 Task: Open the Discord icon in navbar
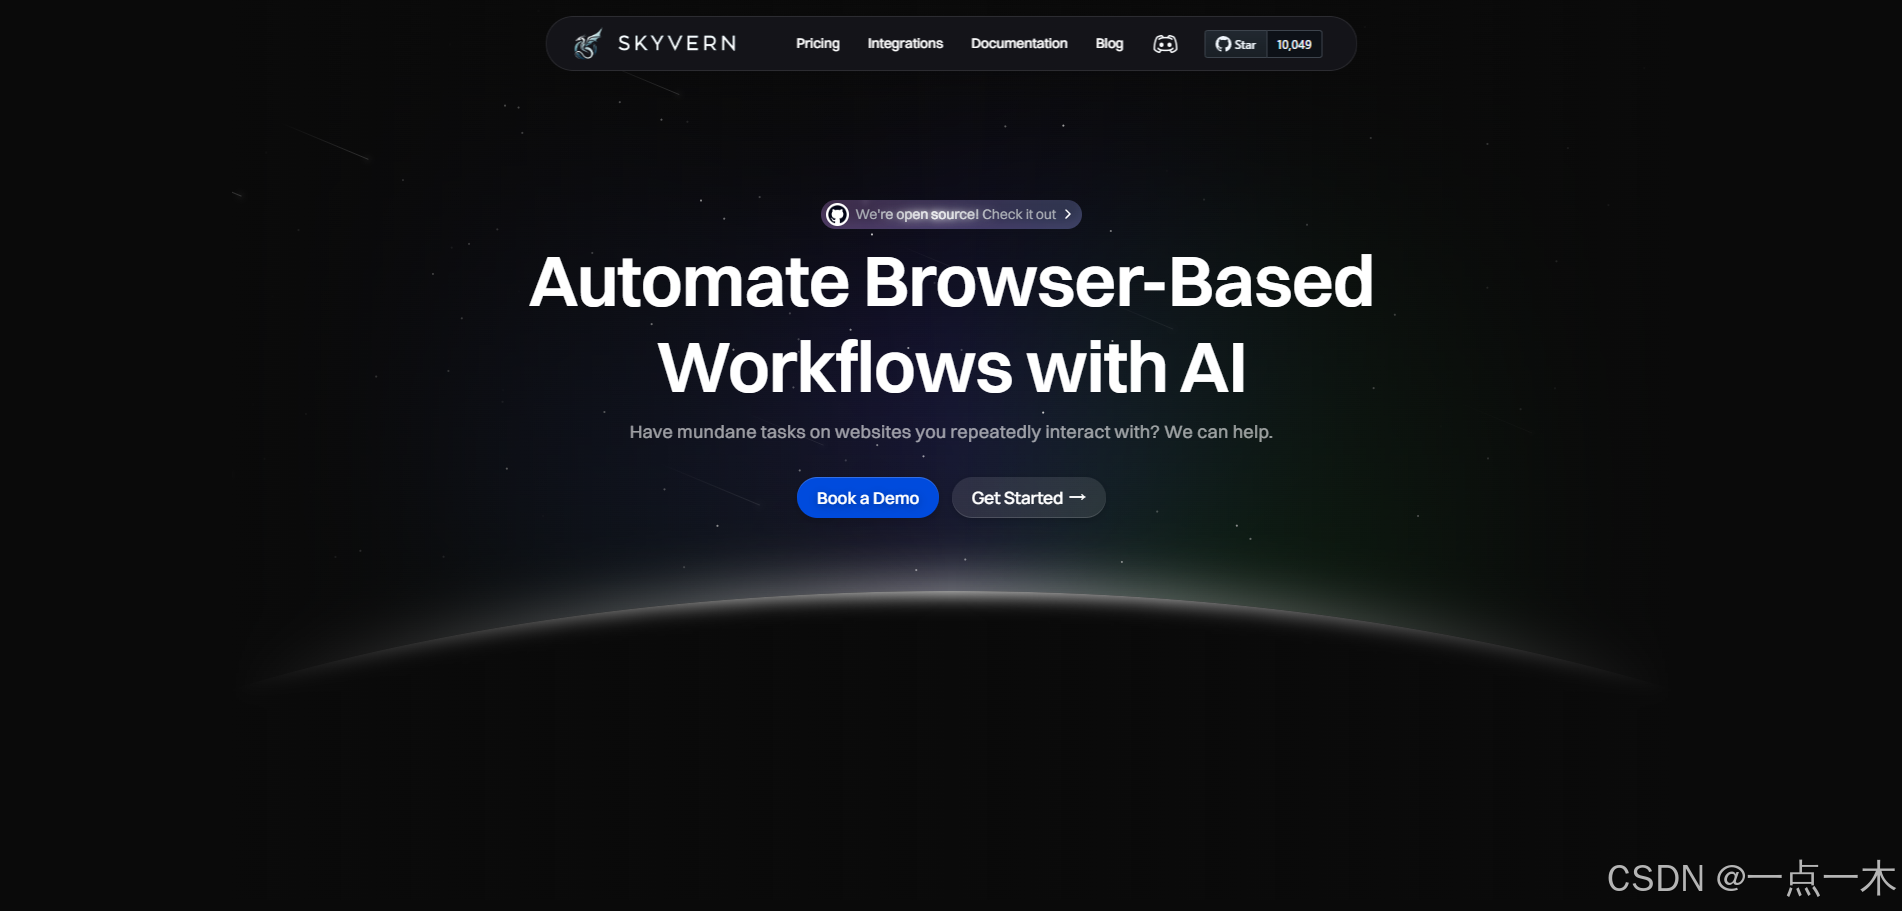click(1165, 44)
